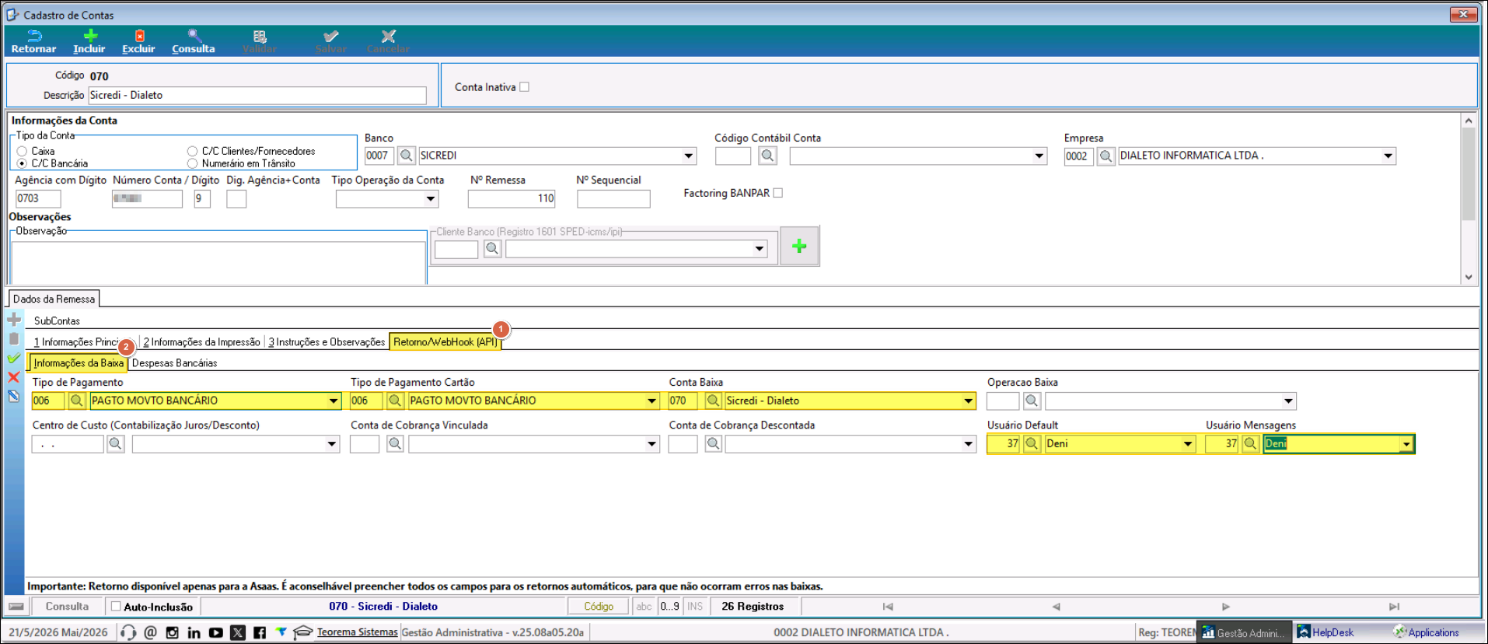Screen dimensions: 1488x644
Task: Click the Operacao Baixa lookup magnifier
Action: click(1031, 401)
